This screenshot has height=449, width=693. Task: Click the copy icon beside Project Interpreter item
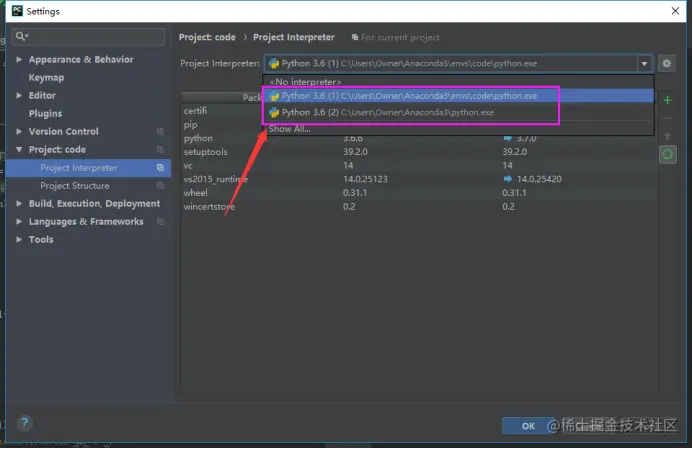click(x=160, y=167)
